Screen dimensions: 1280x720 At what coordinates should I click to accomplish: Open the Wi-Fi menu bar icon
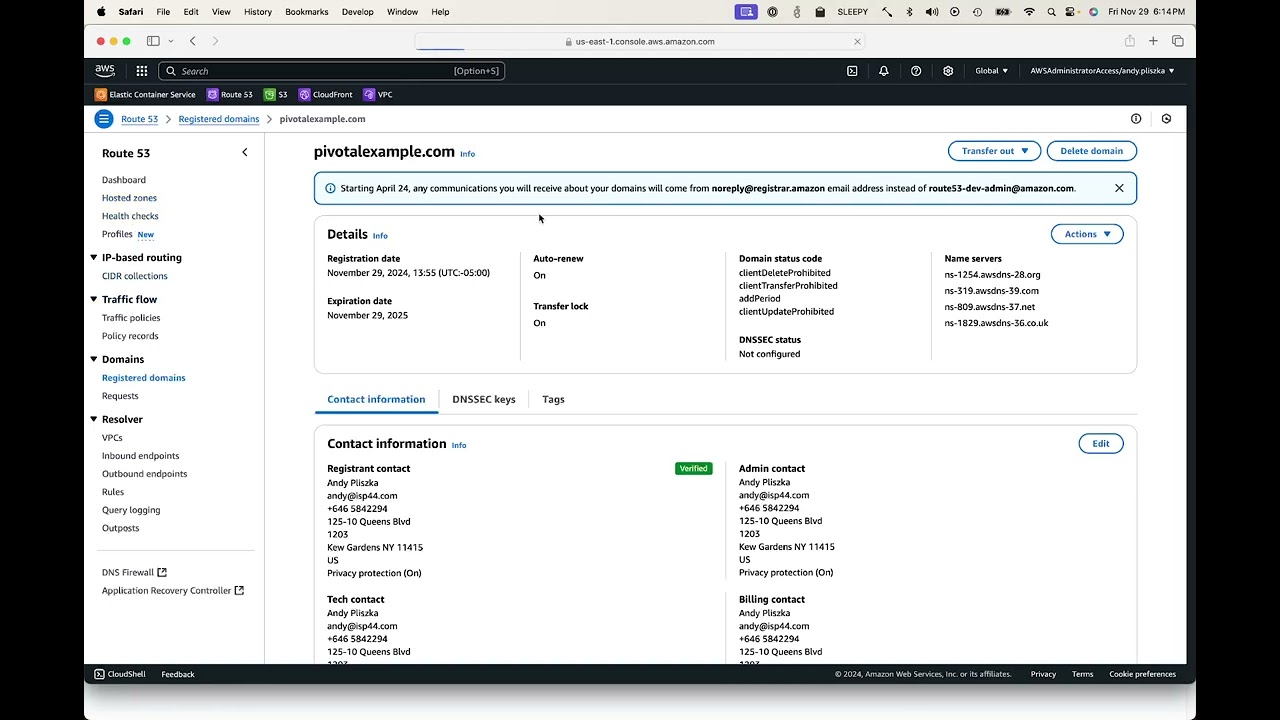point(1029,12)
